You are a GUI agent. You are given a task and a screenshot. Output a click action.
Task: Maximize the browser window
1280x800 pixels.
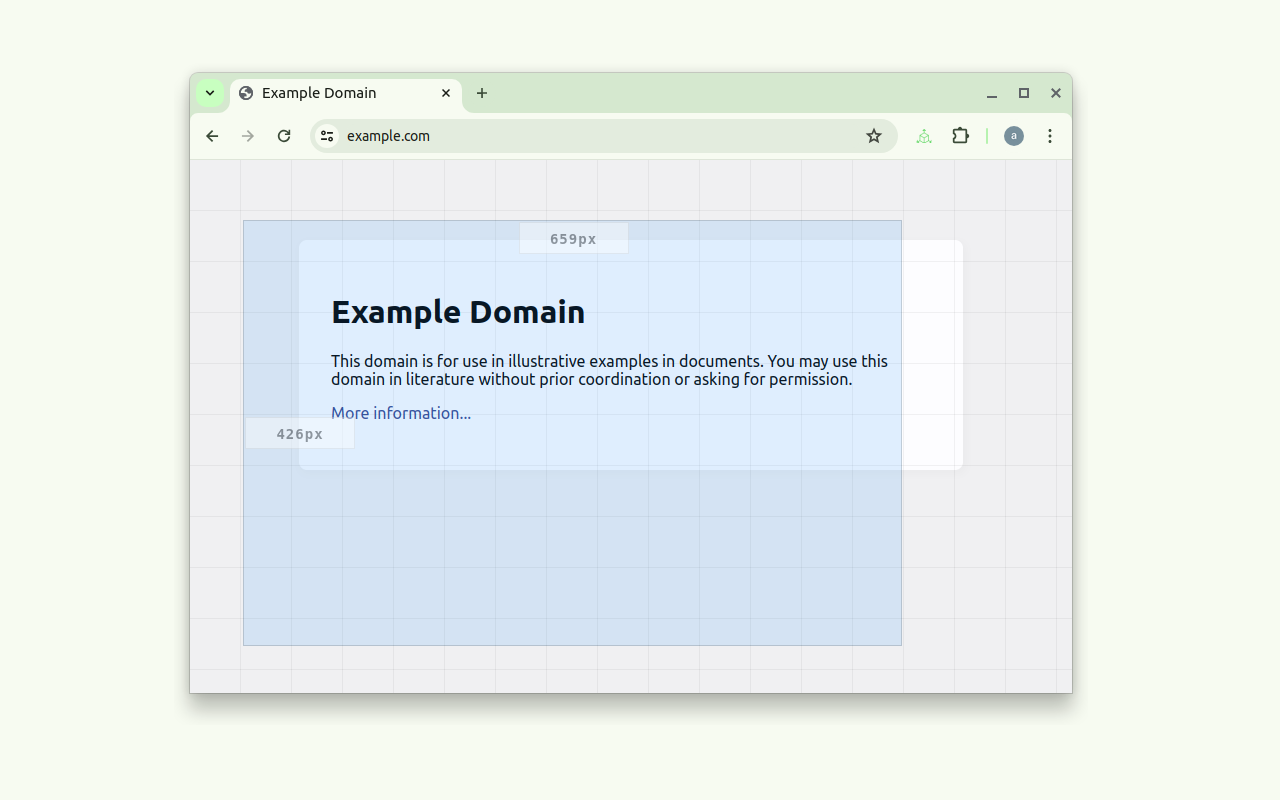tap(1024, 93)
